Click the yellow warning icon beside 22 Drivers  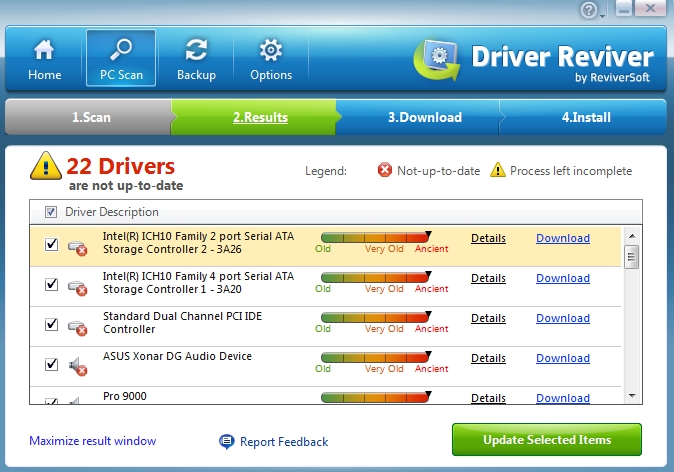(x=46, y=166)
